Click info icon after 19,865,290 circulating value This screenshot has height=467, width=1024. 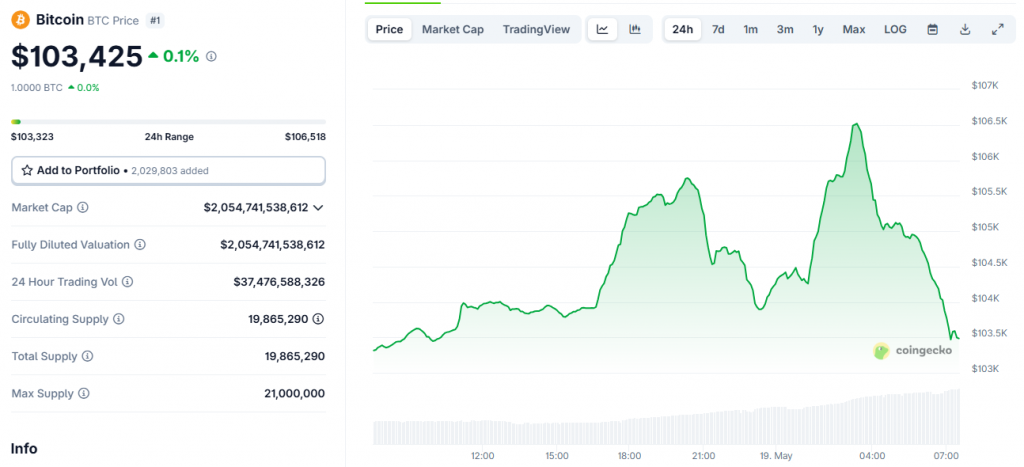(x=318, y=319)
